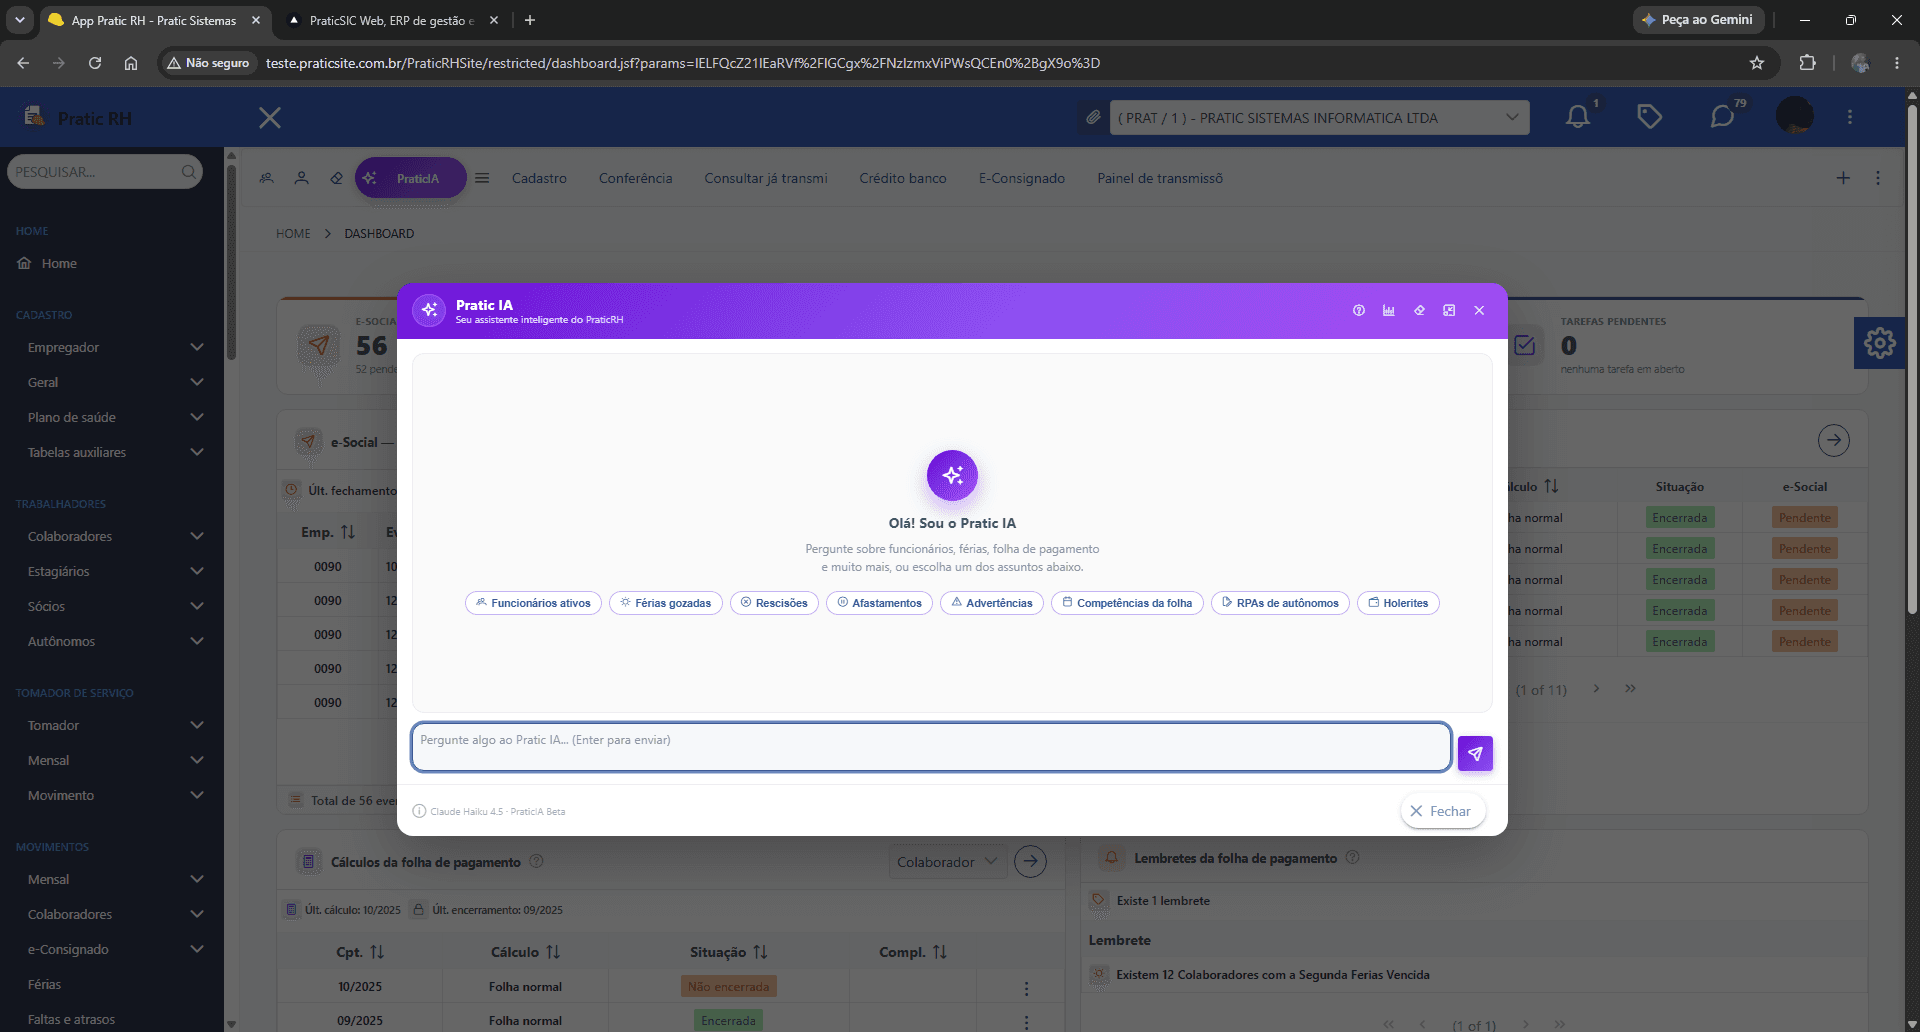Viewport: 1920px width, 1032px height.
Task: Open the kebab menu next to the avatar
Action: pyautogui.click(x=1850, y=117)
